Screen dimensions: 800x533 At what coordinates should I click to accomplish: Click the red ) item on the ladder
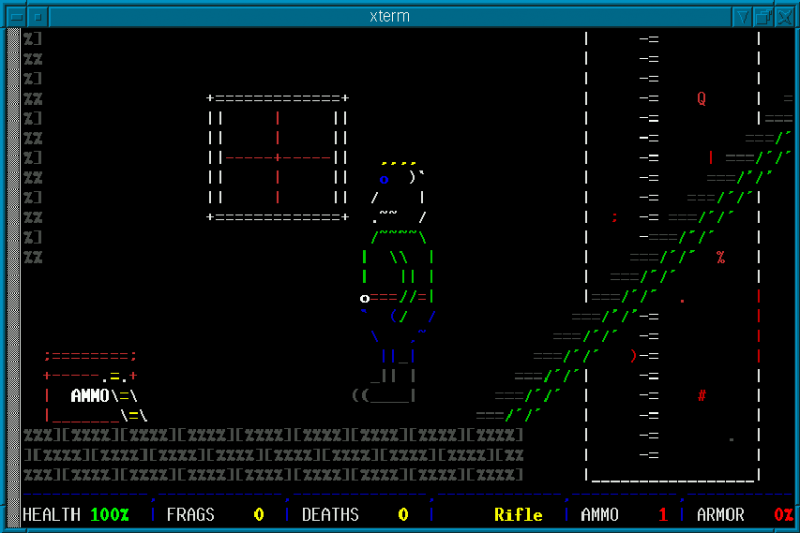[x=633, y=356]
